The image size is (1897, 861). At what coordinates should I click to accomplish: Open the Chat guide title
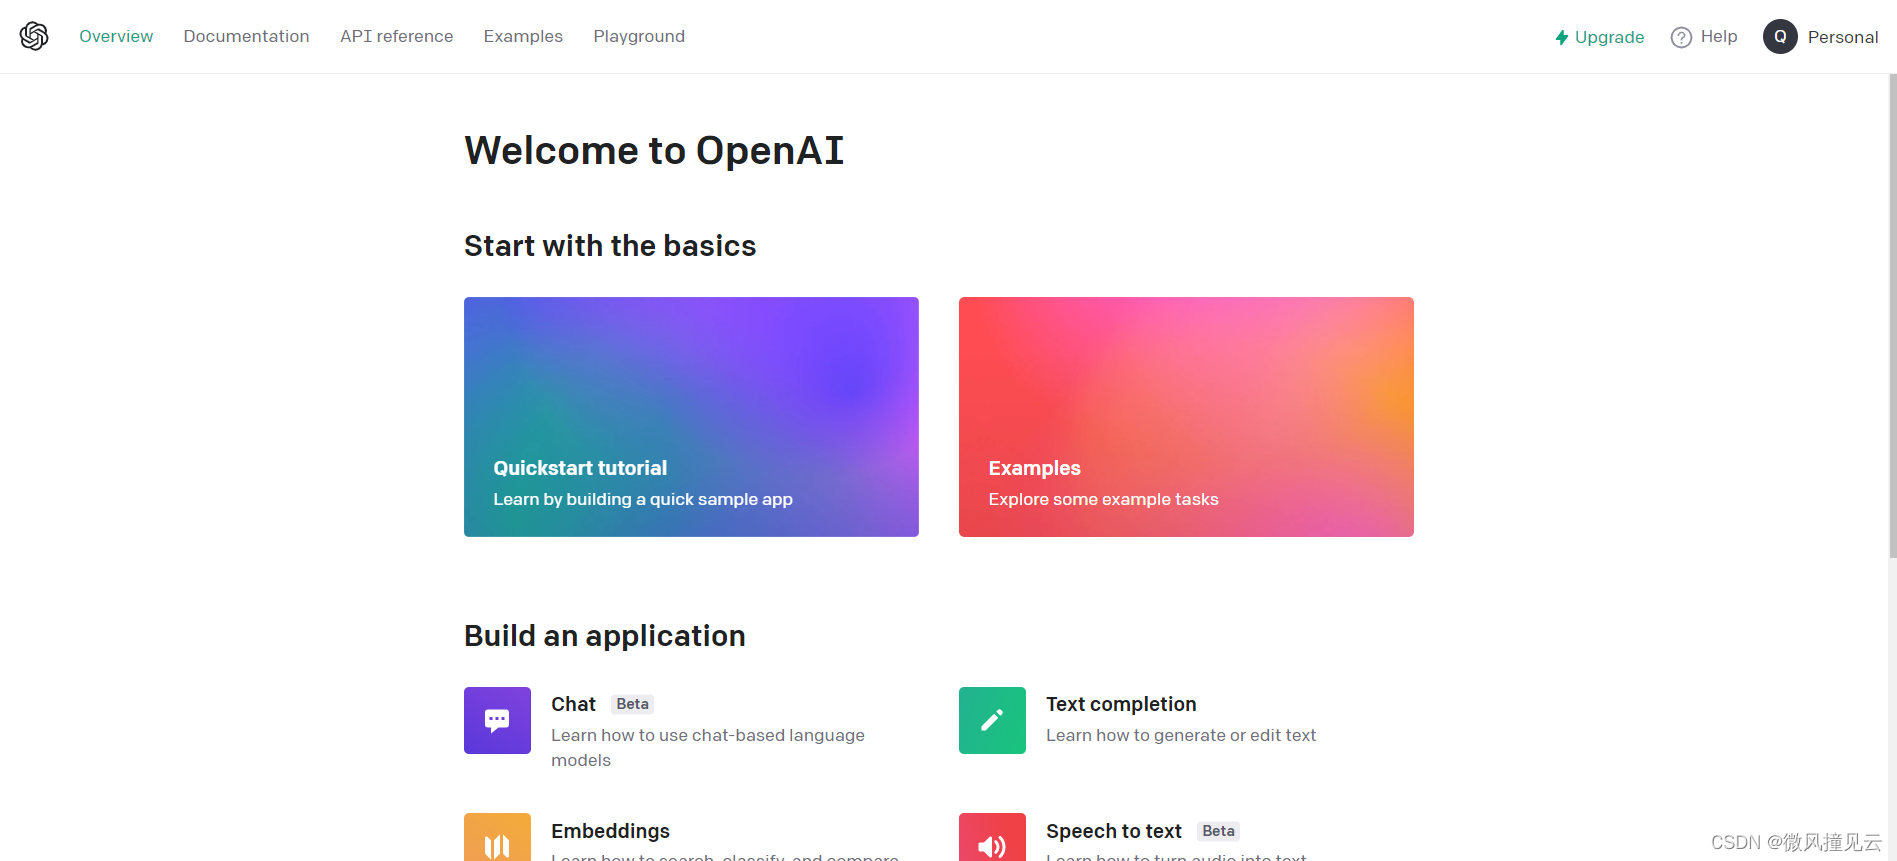click(573, 704)
